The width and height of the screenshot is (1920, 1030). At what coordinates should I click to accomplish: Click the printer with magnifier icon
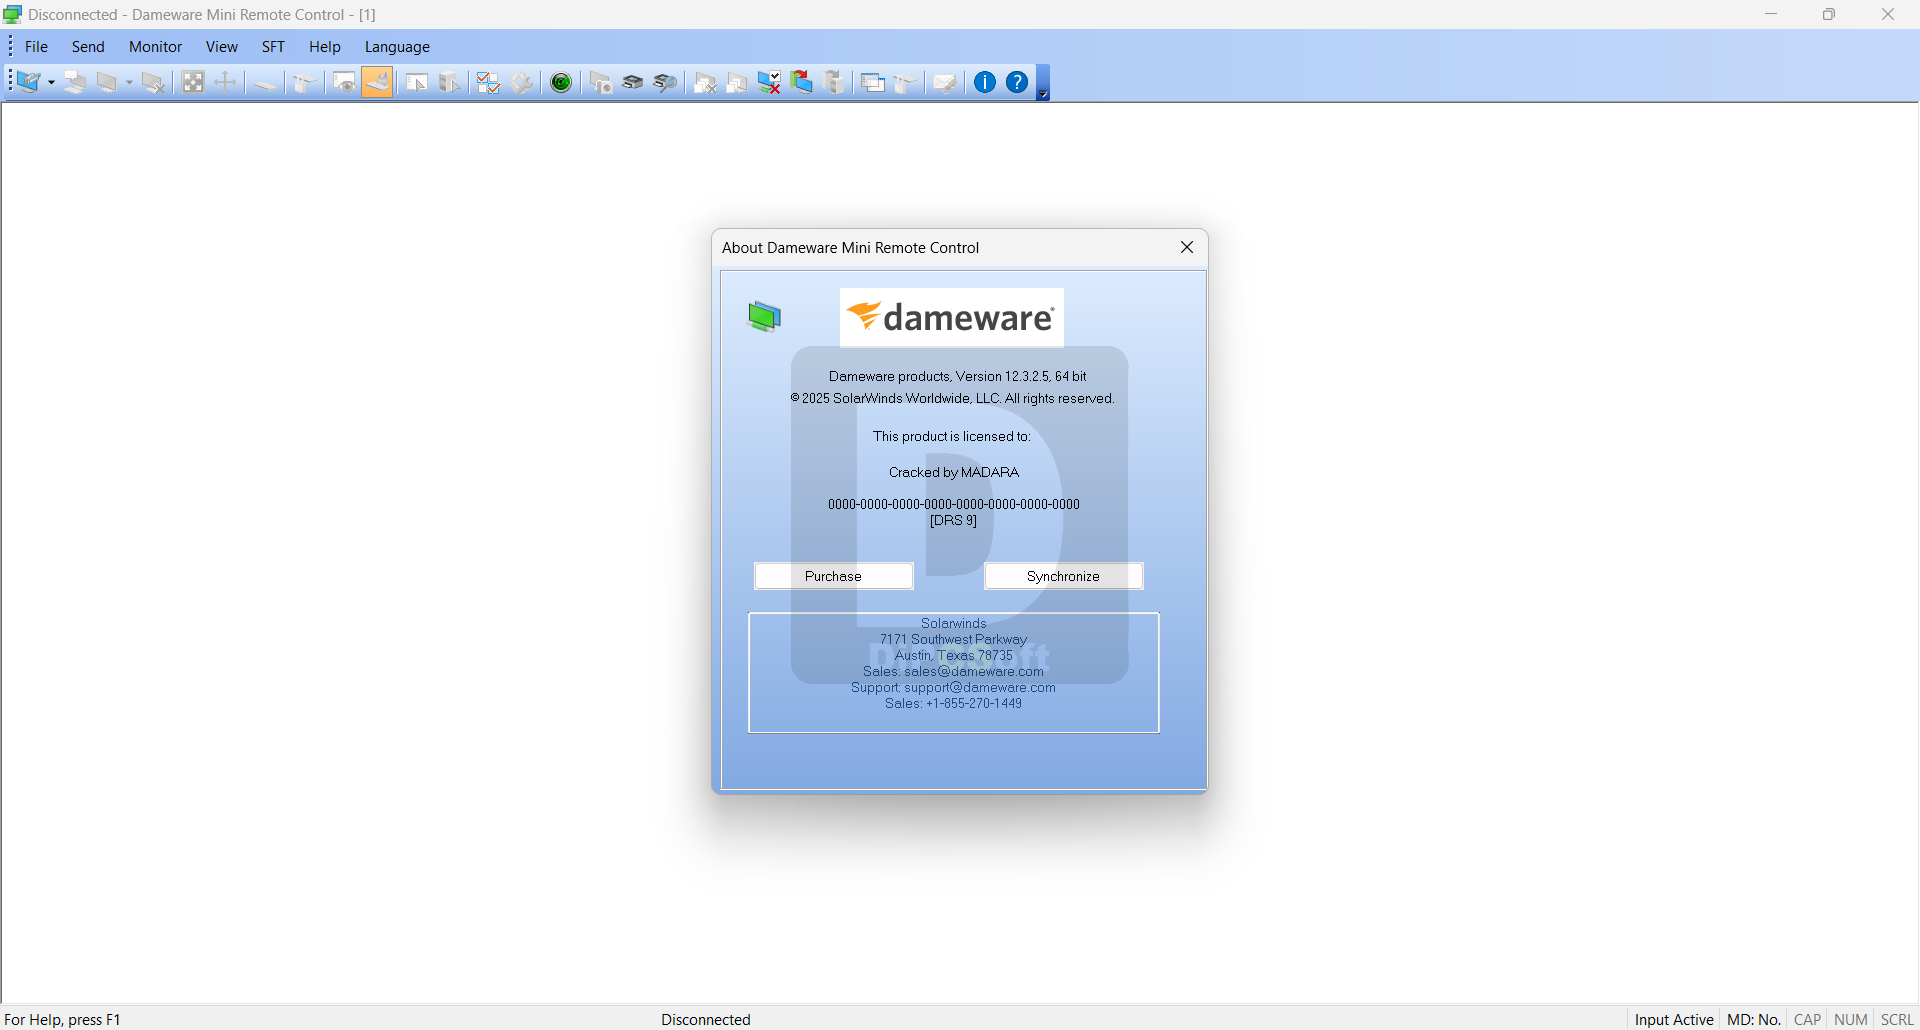pos(665,83)
